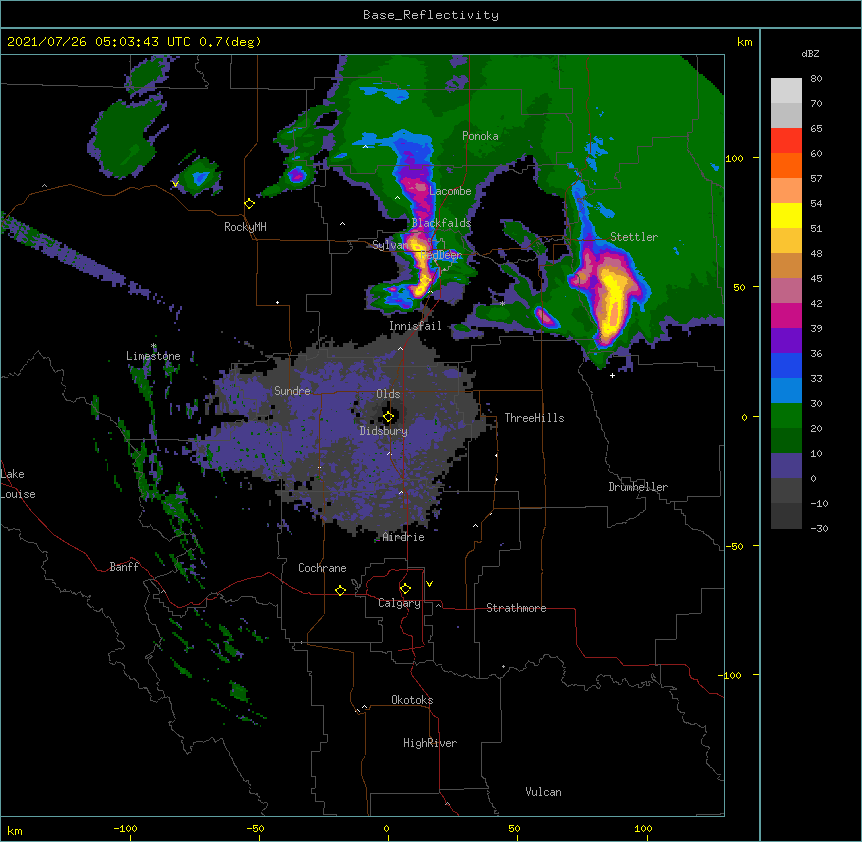Viewport: 862px width, 842px height.
Task: Click the Stettler label
Action: pos(634,237)
